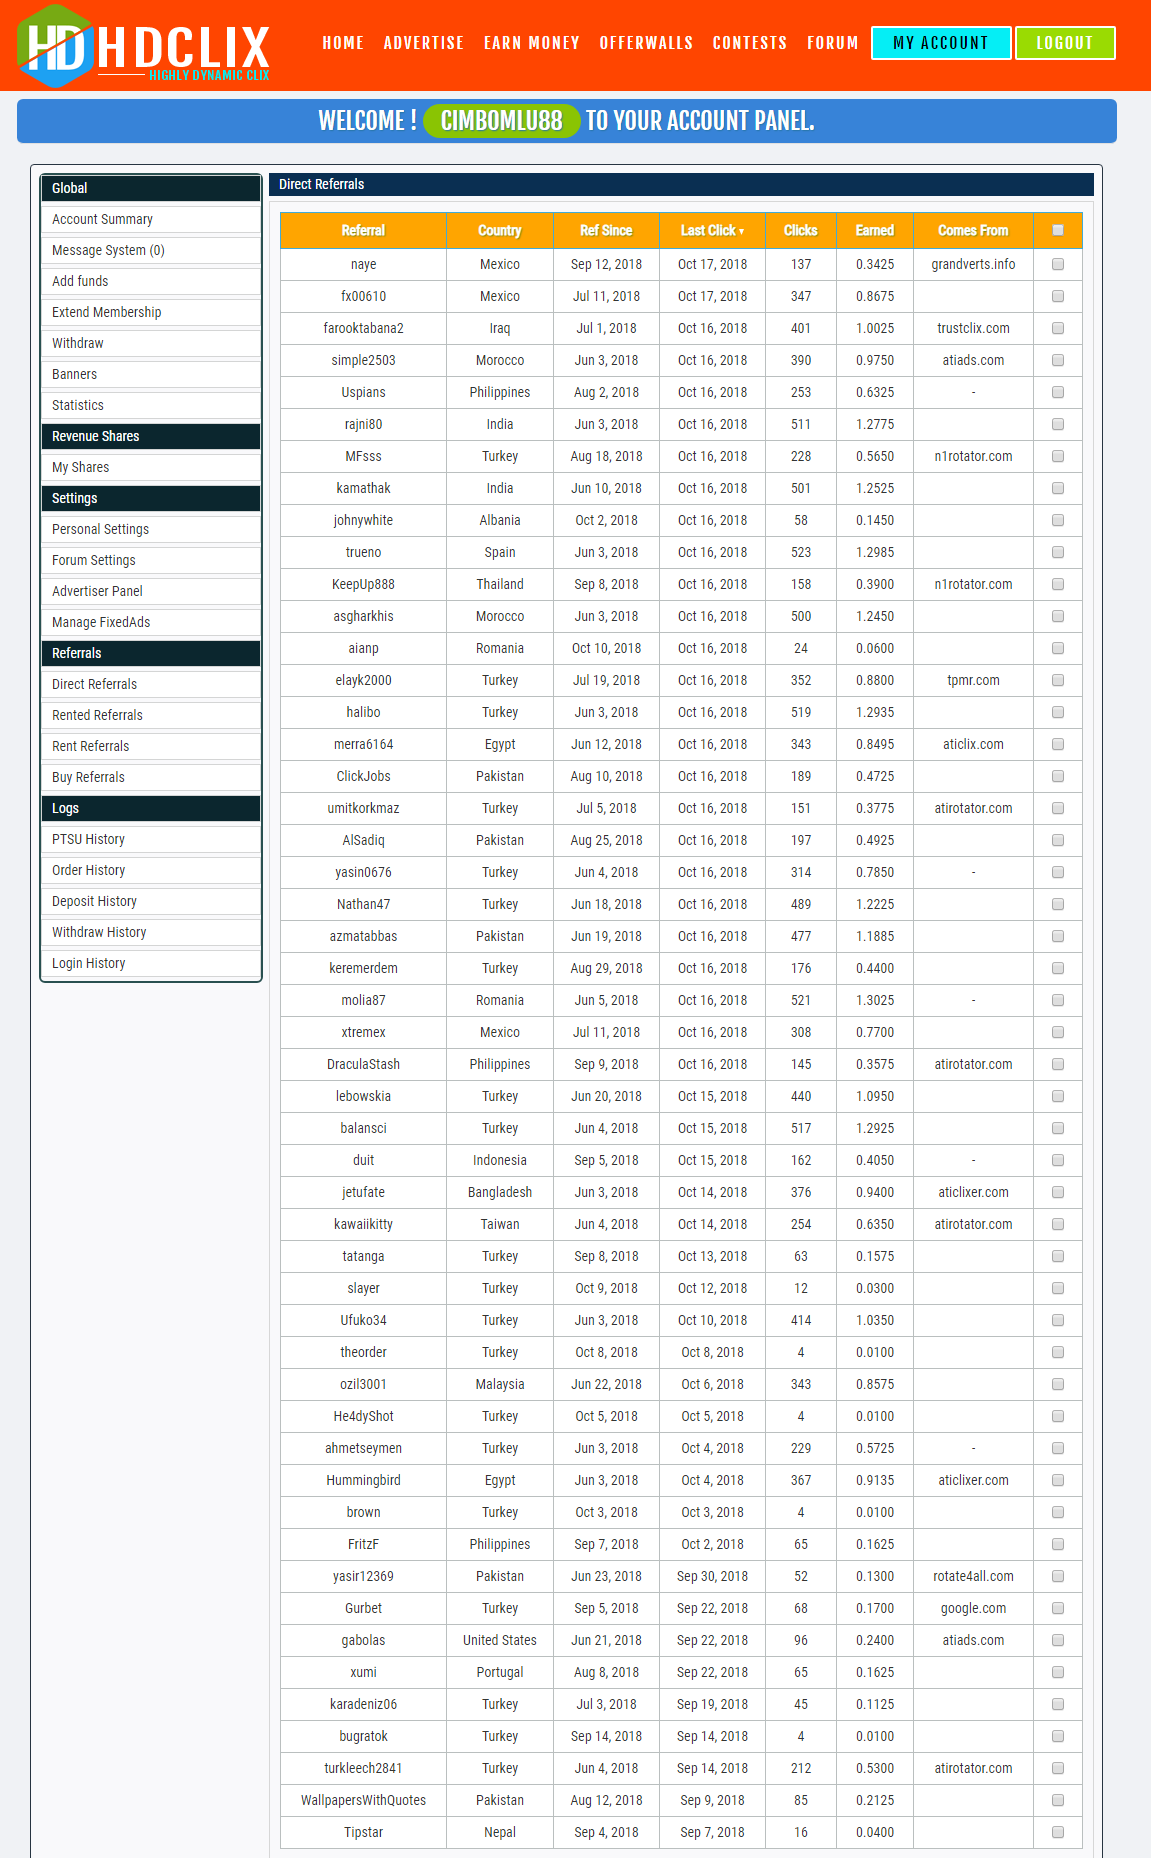Image resolution: width=1151 pixels, height=1858 pixels.
Task: Open Rented Referrals
Action: point(151,715)
